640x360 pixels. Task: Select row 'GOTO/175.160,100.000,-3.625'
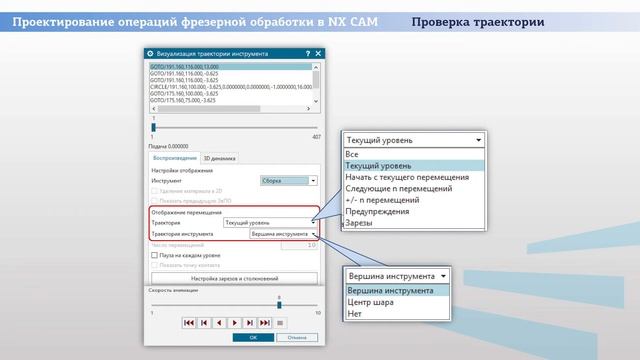click(231, 93)
